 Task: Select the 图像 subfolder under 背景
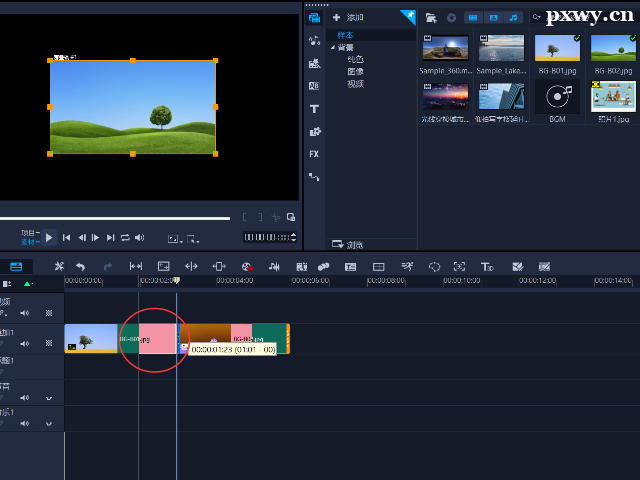point(354,72)
